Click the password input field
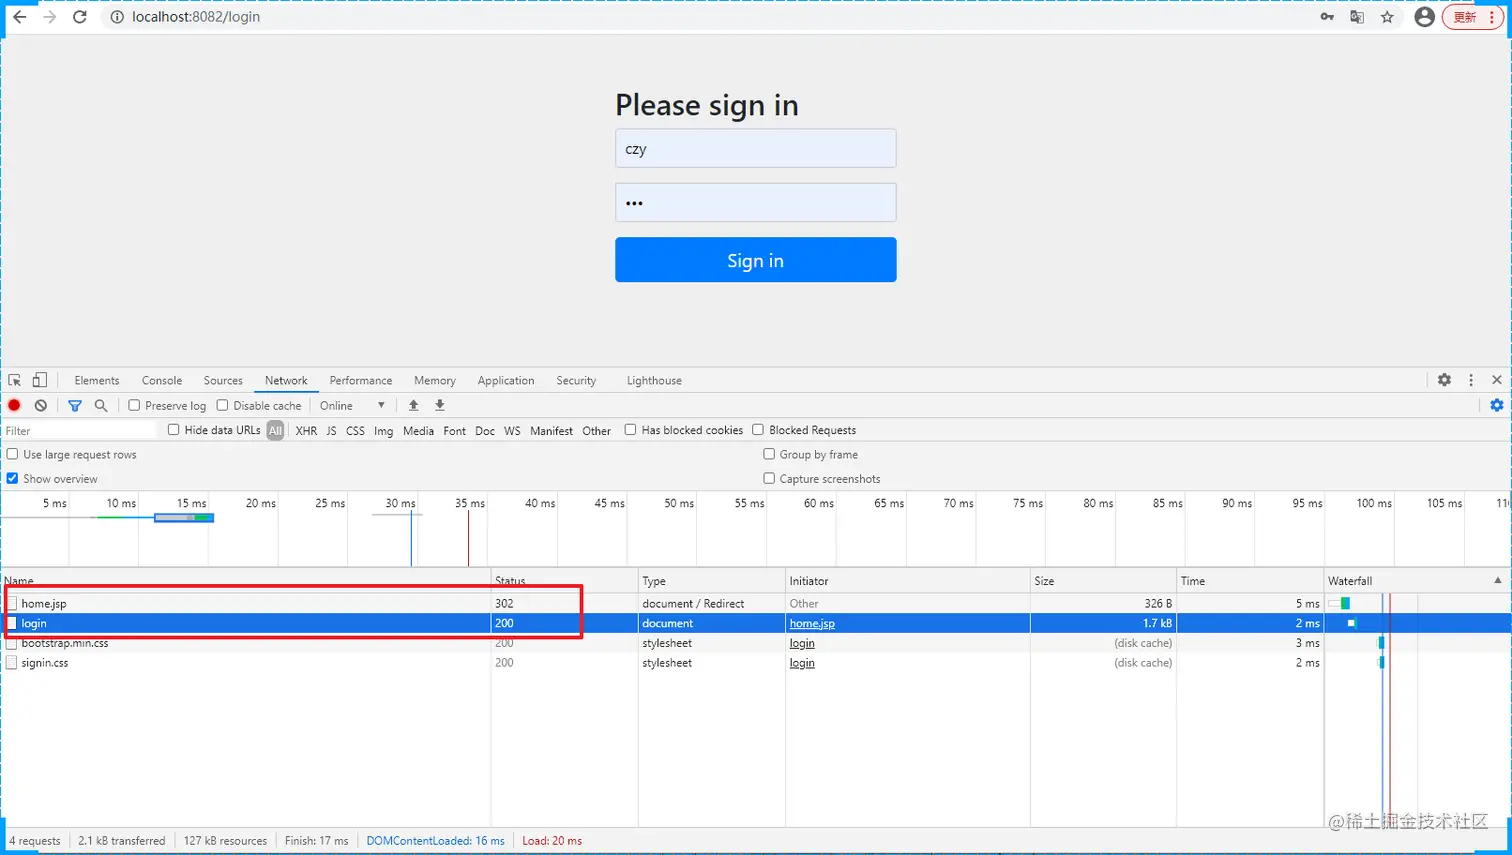The height and width of the screenshot is (855, 1512). (756, 202)
